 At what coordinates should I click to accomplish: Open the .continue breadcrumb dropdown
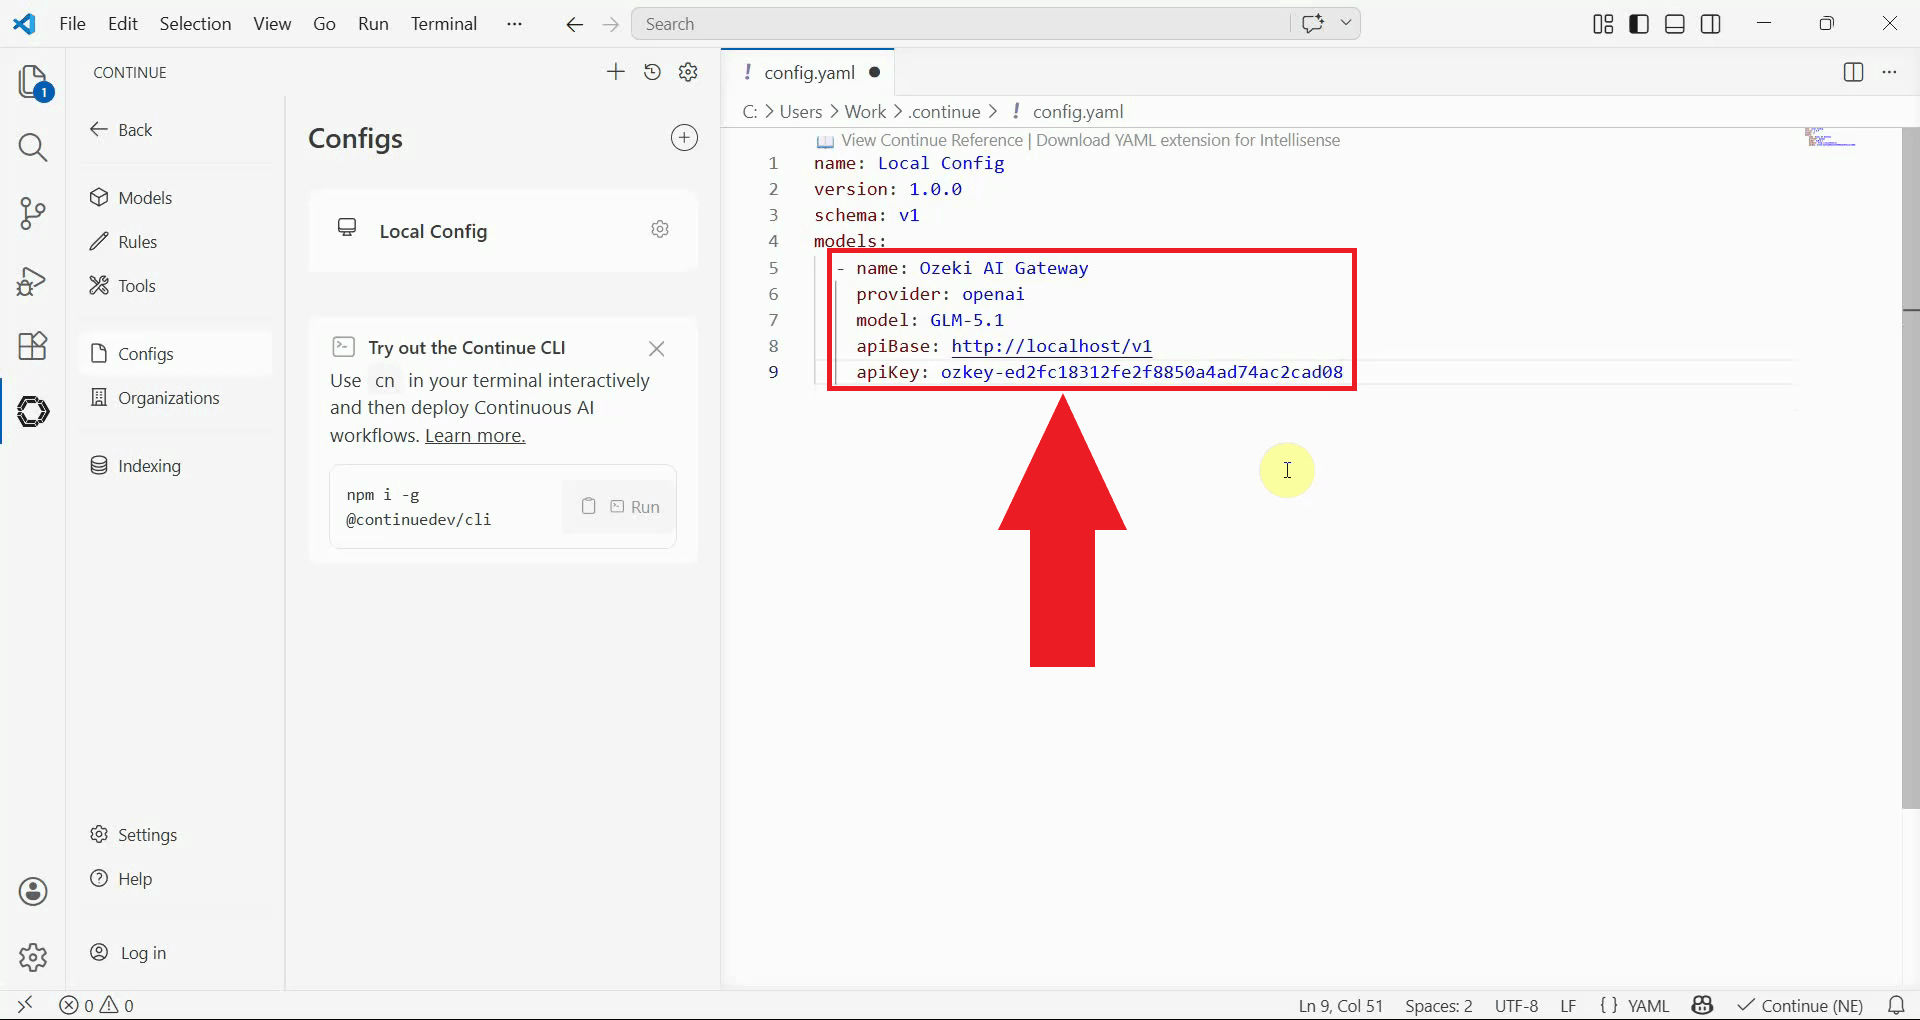tap(944, 111)
